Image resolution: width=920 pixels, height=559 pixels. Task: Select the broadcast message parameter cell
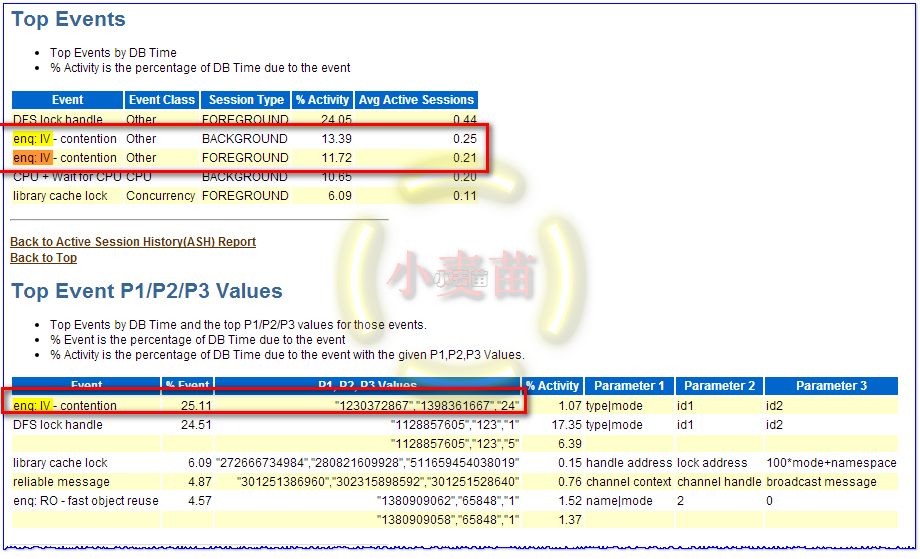(x=821, y=482)
